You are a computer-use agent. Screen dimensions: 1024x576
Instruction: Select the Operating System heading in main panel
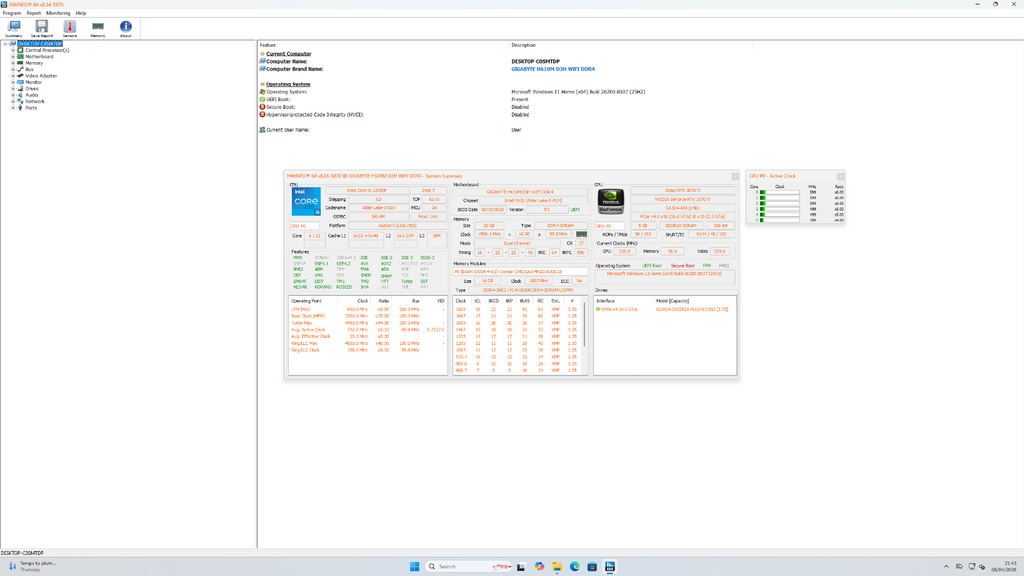pos(288,84)
